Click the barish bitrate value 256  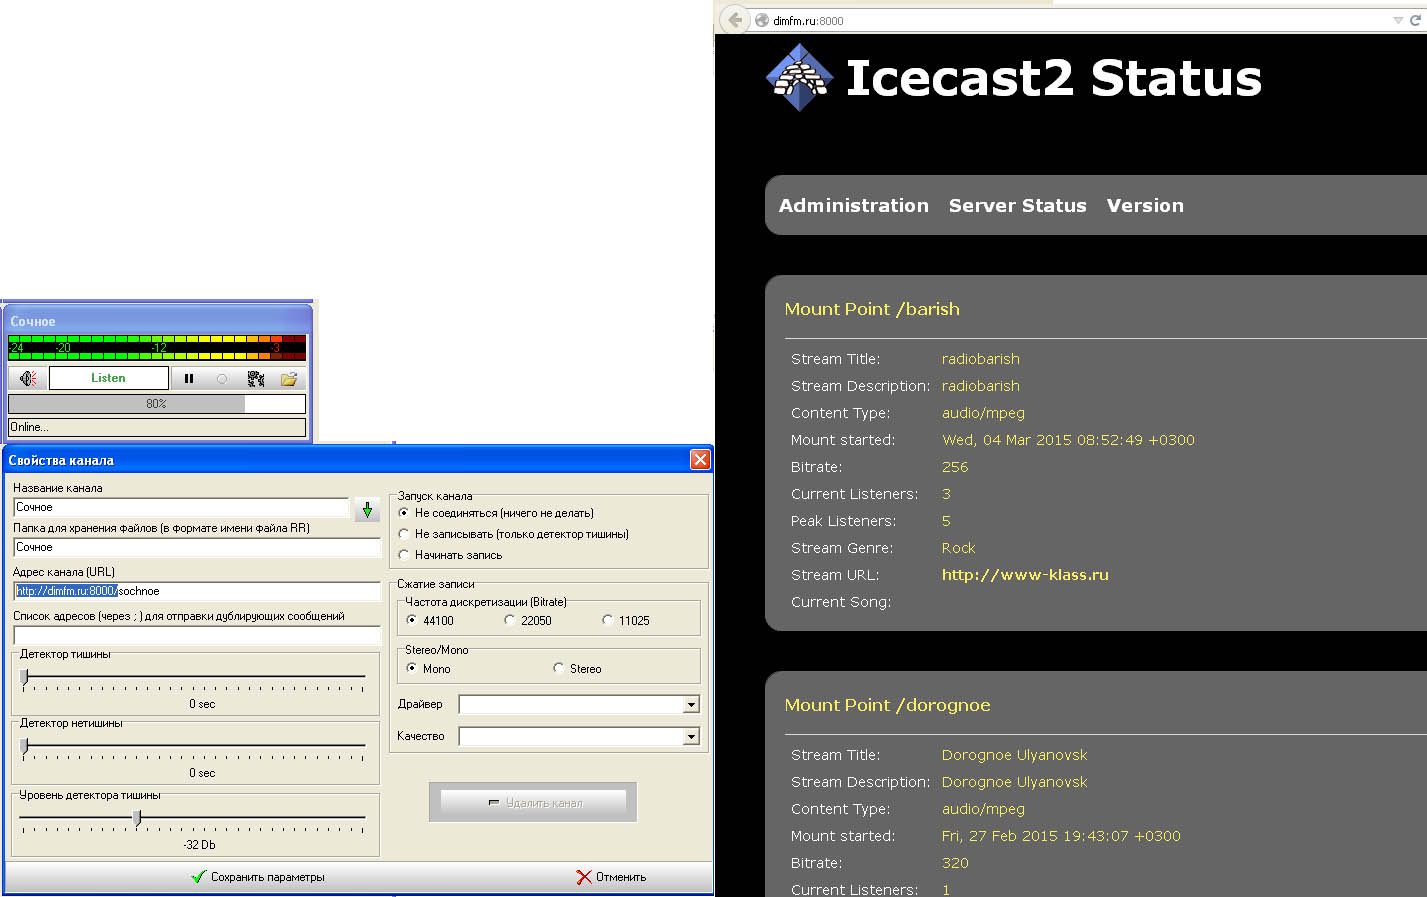[x=955, y=467]
